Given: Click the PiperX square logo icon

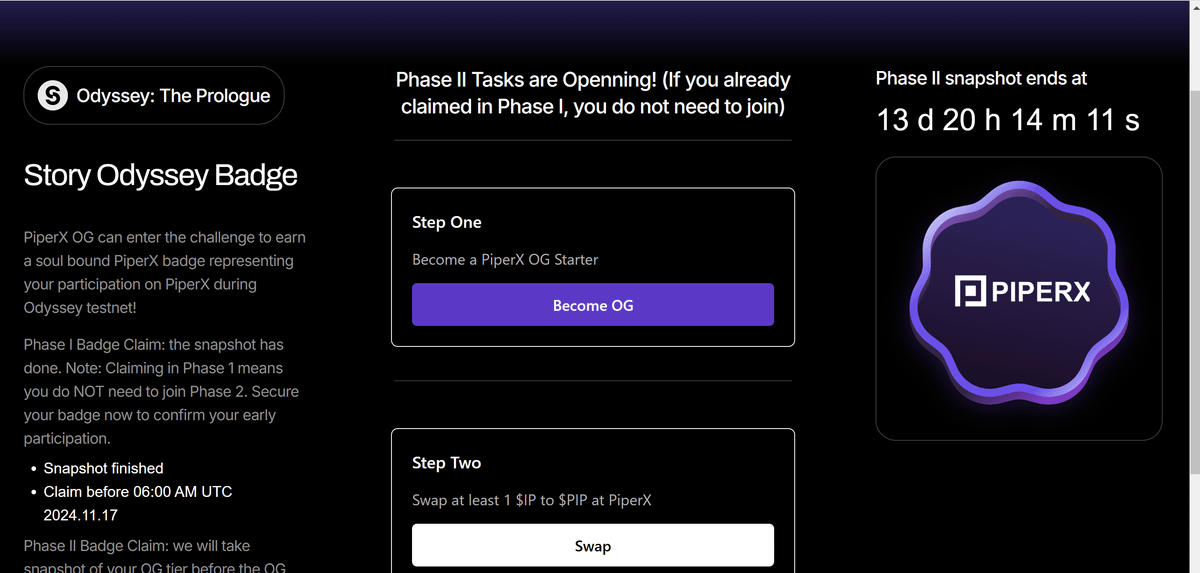Looking at the screenshot, I should [x=970, y=292].
